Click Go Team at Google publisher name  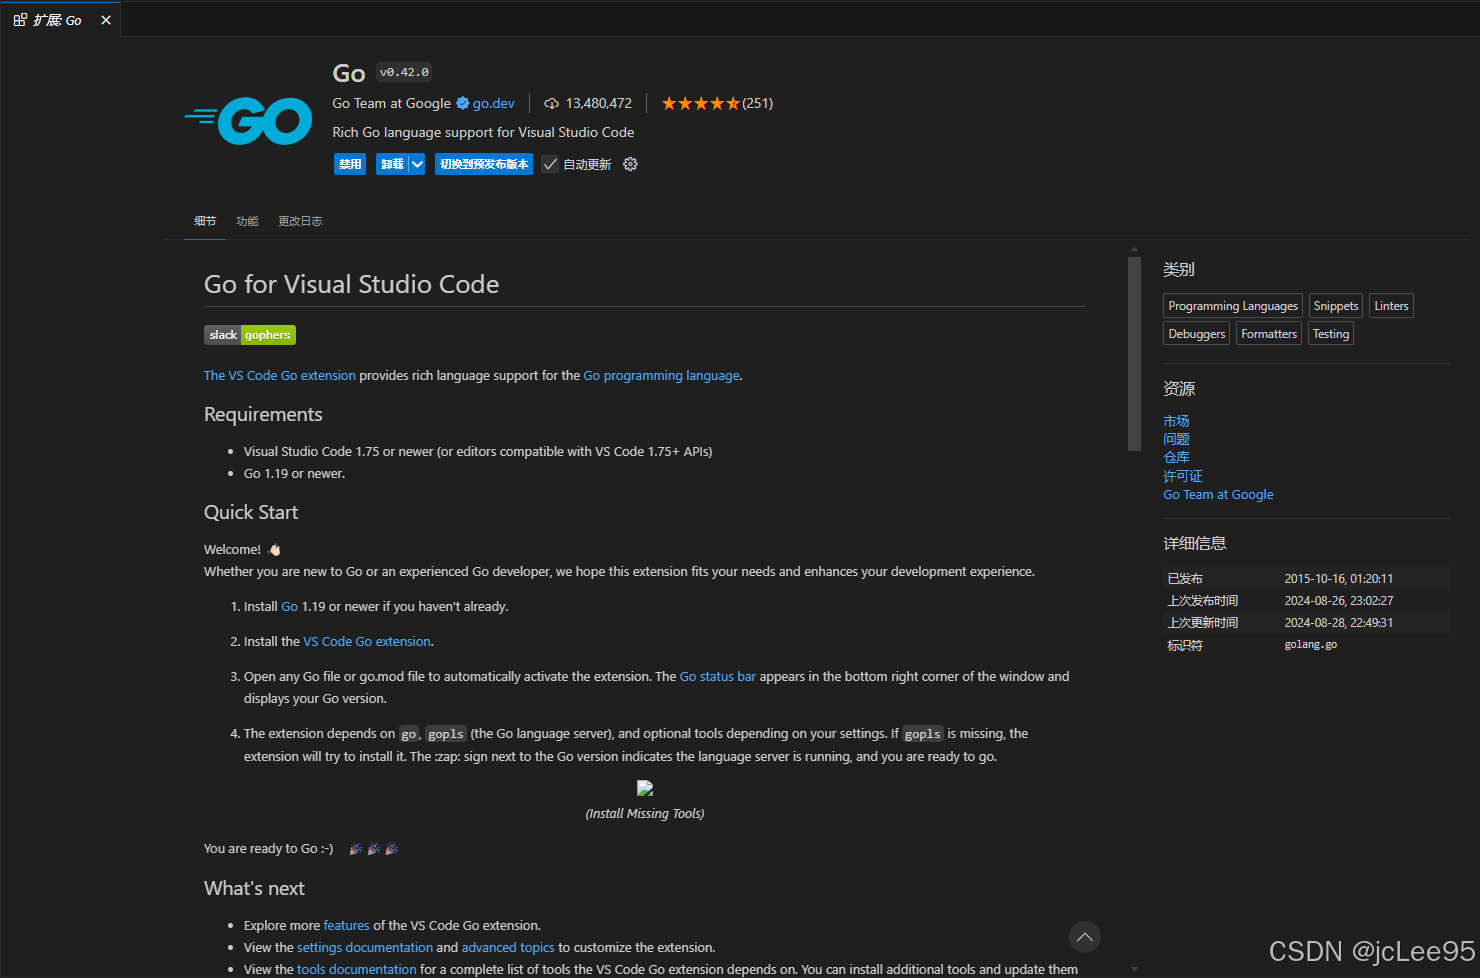pyautogui.click(x=391, y=103)
